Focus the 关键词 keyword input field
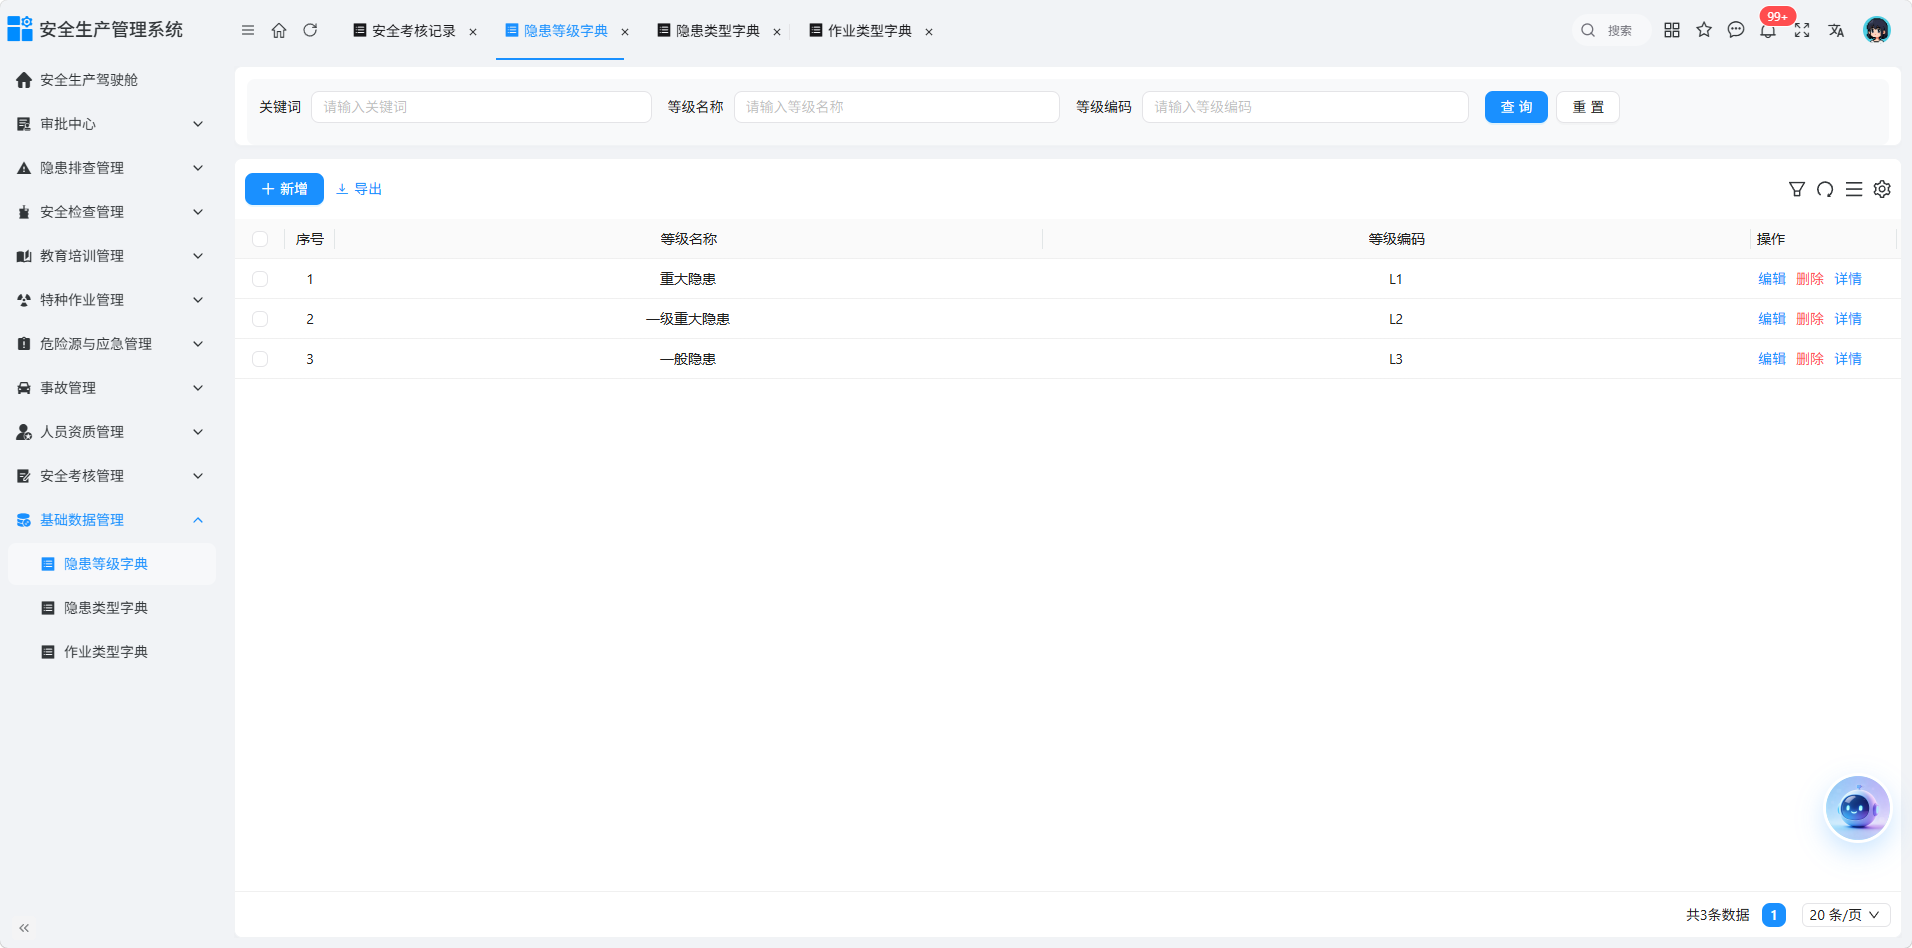This screenshot has width=1912, height=948. pyautogui.click(x=481, y=107)
